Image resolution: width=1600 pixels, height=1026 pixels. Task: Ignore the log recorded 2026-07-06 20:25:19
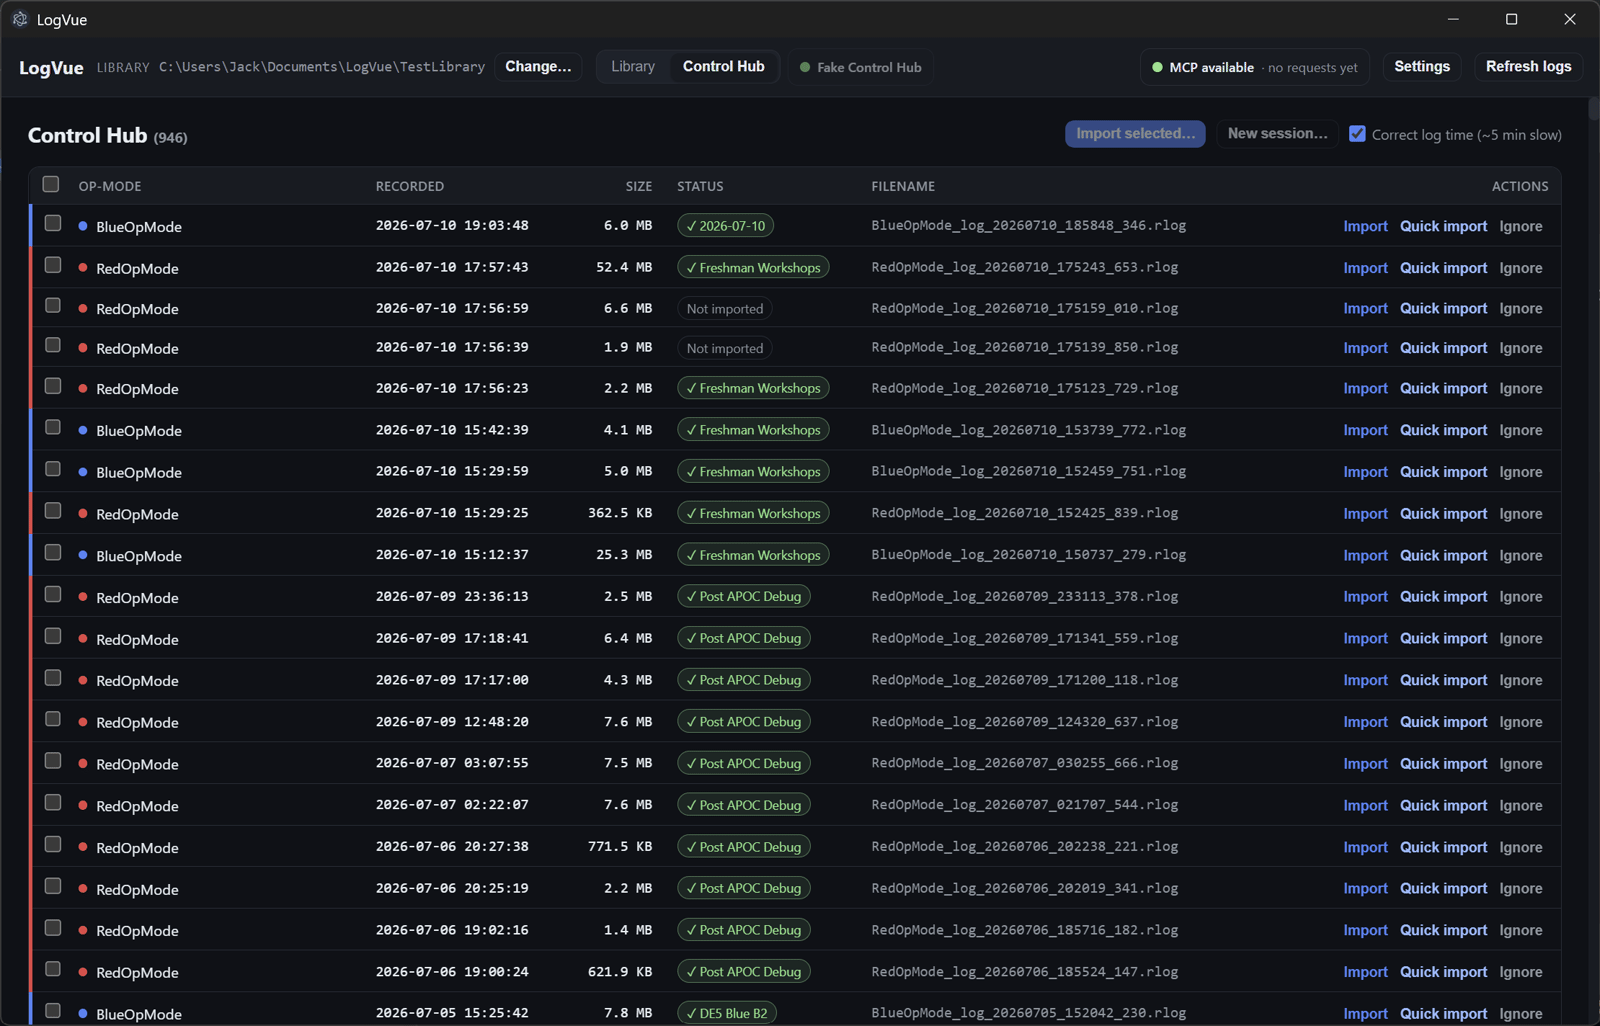click(1520, 888)
